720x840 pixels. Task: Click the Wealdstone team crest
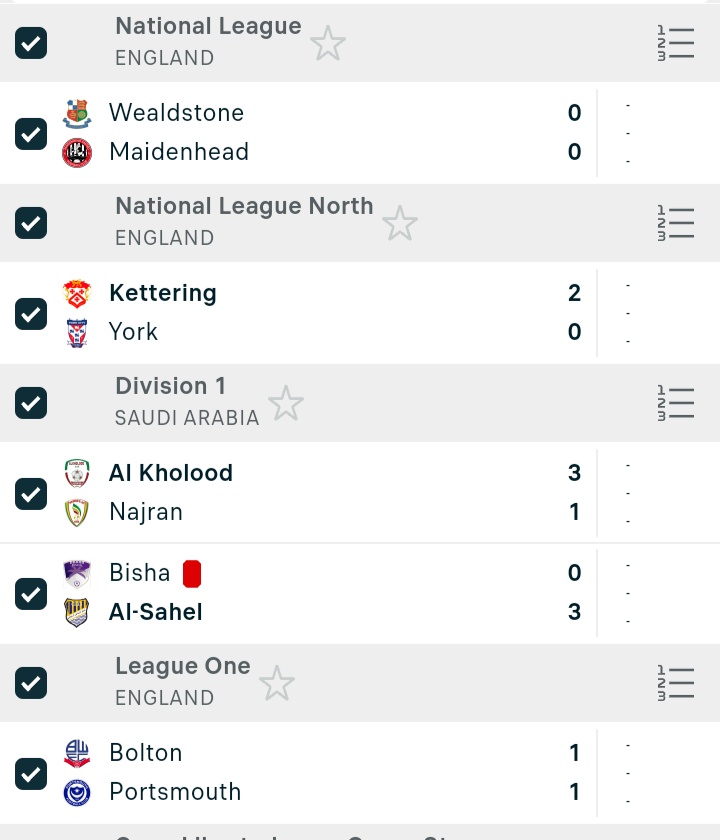pos(77,113)
